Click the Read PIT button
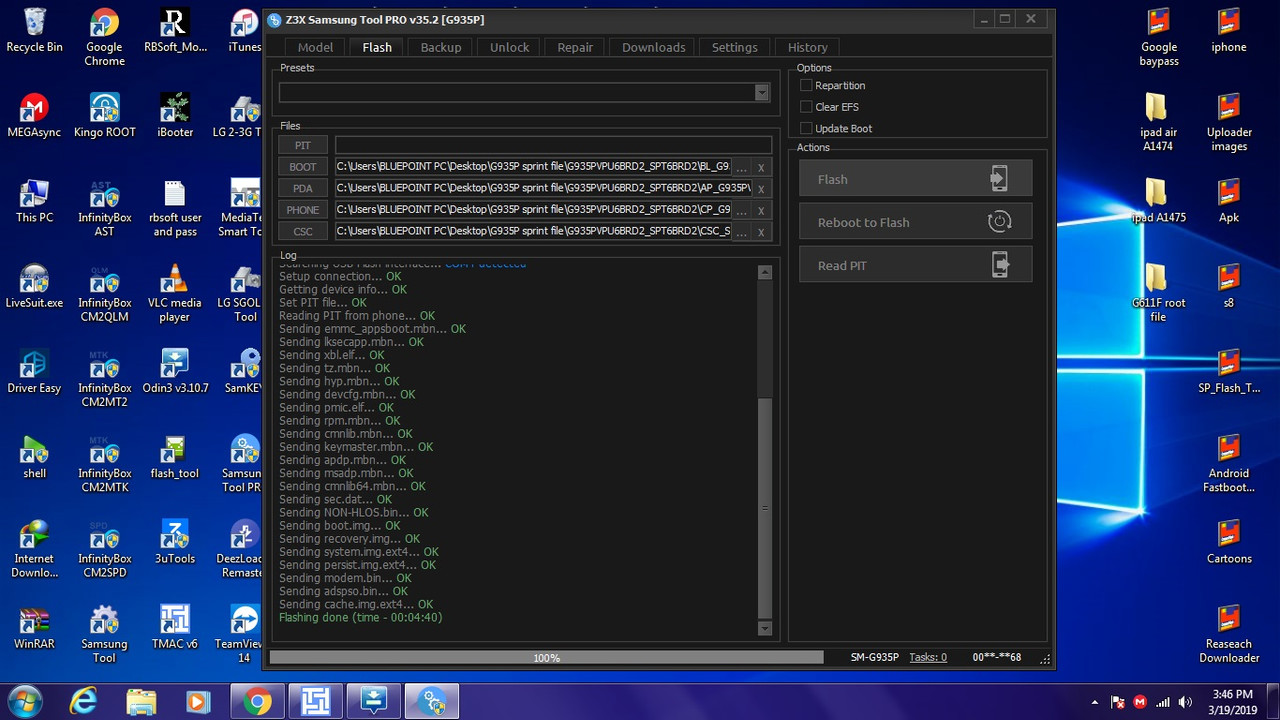This screenshot has height=720, width=1280. 915,265
